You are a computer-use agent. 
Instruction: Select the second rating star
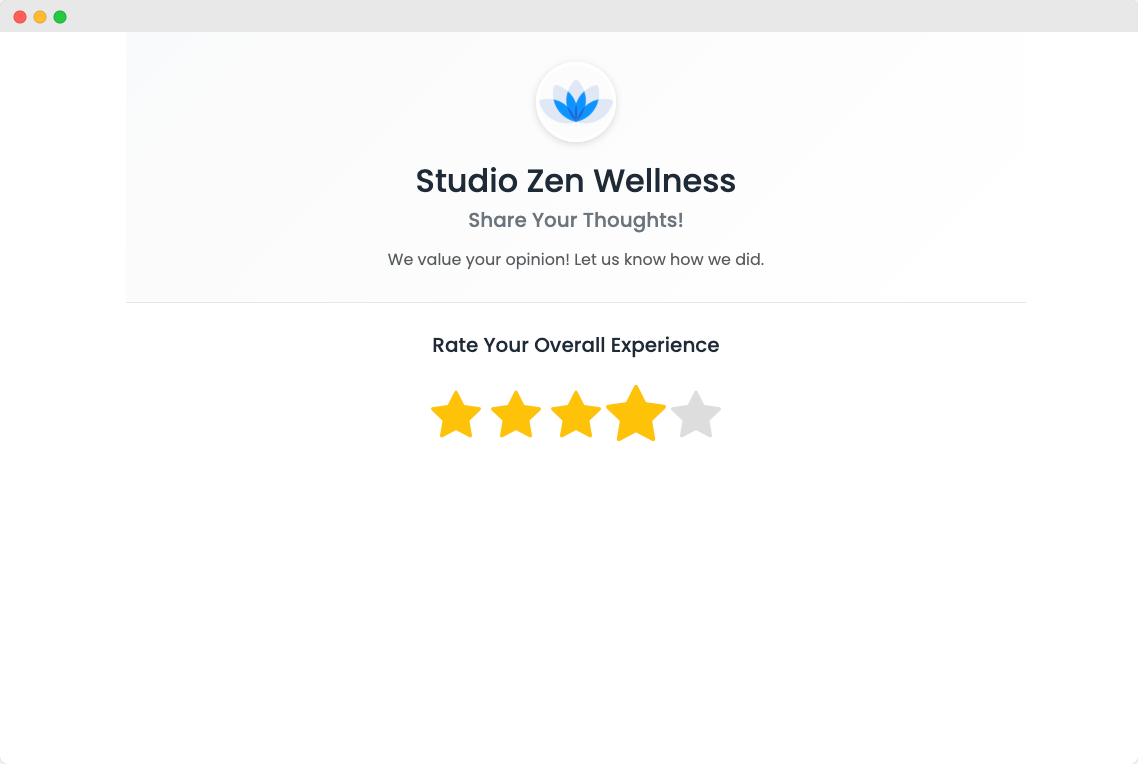click(x=516, y=415)
